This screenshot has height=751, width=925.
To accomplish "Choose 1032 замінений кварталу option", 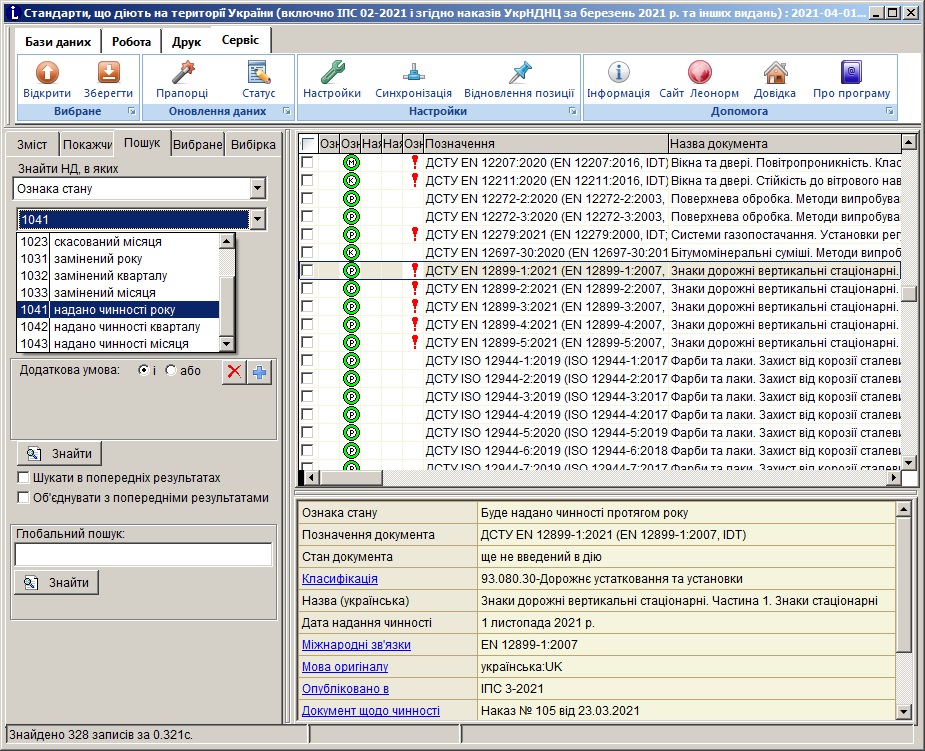I will 118,276.
